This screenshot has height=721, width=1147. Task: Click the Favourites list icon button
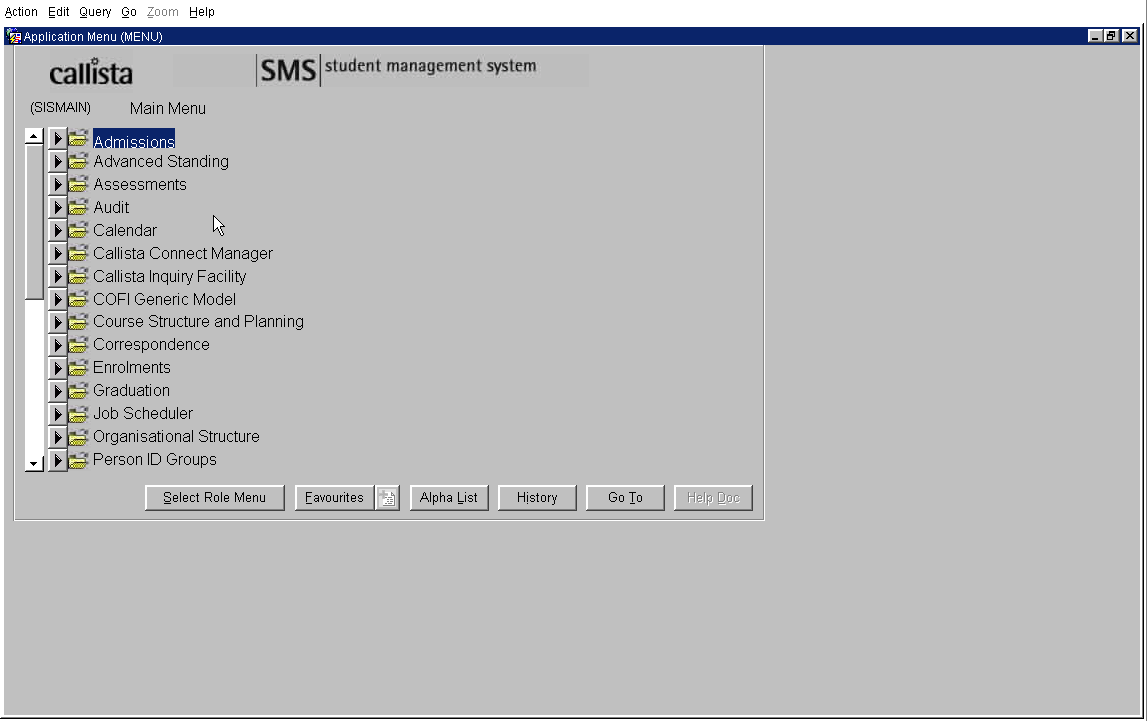388,498
